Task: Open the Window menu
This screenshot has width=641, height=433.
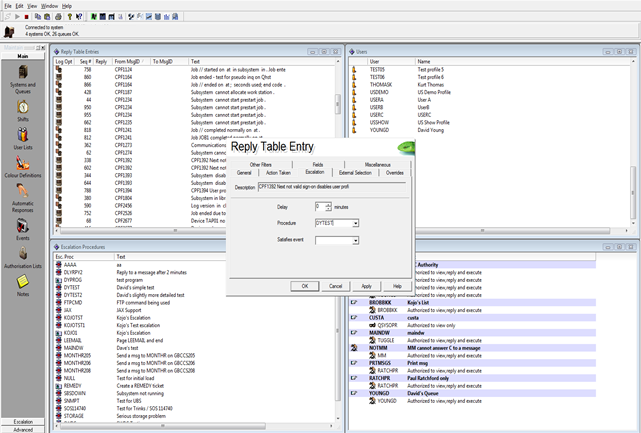Action: point(49,5)
